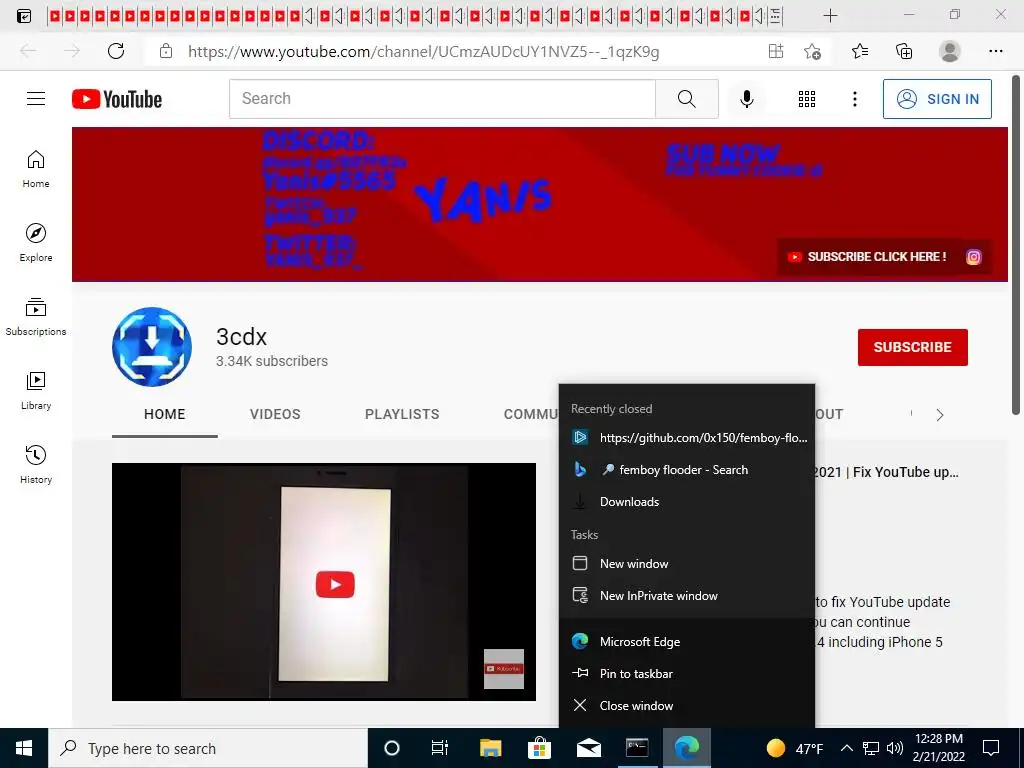Screen dimensions: 1024x768
Task: Choose New window task
Action: [x=687, y=564]
